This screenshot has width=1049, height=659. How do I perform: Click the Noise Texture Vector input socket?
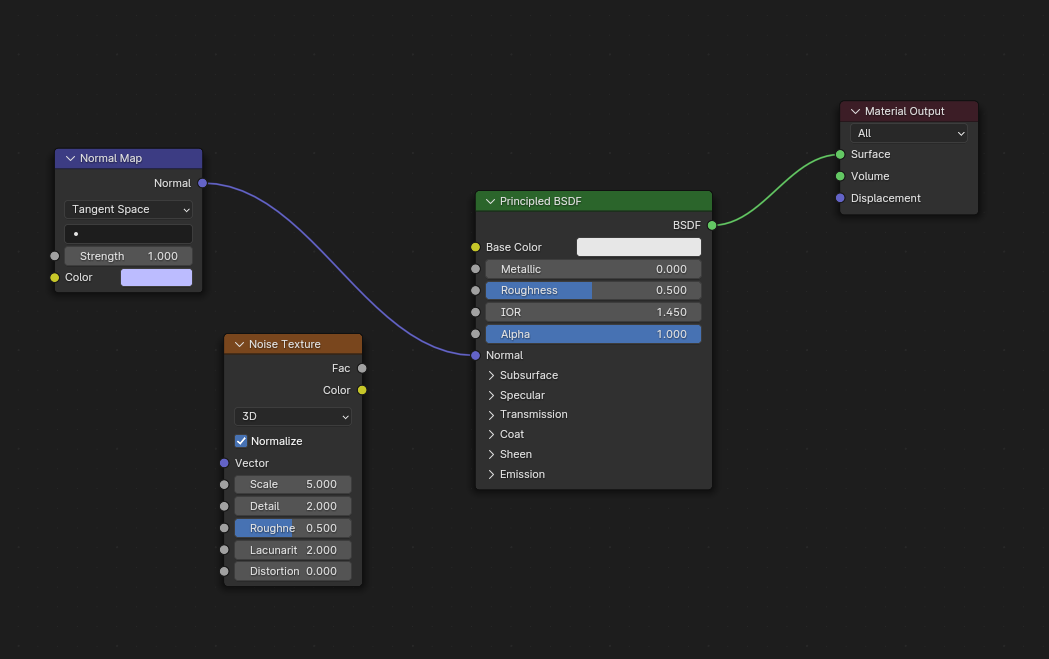[224, 463]
